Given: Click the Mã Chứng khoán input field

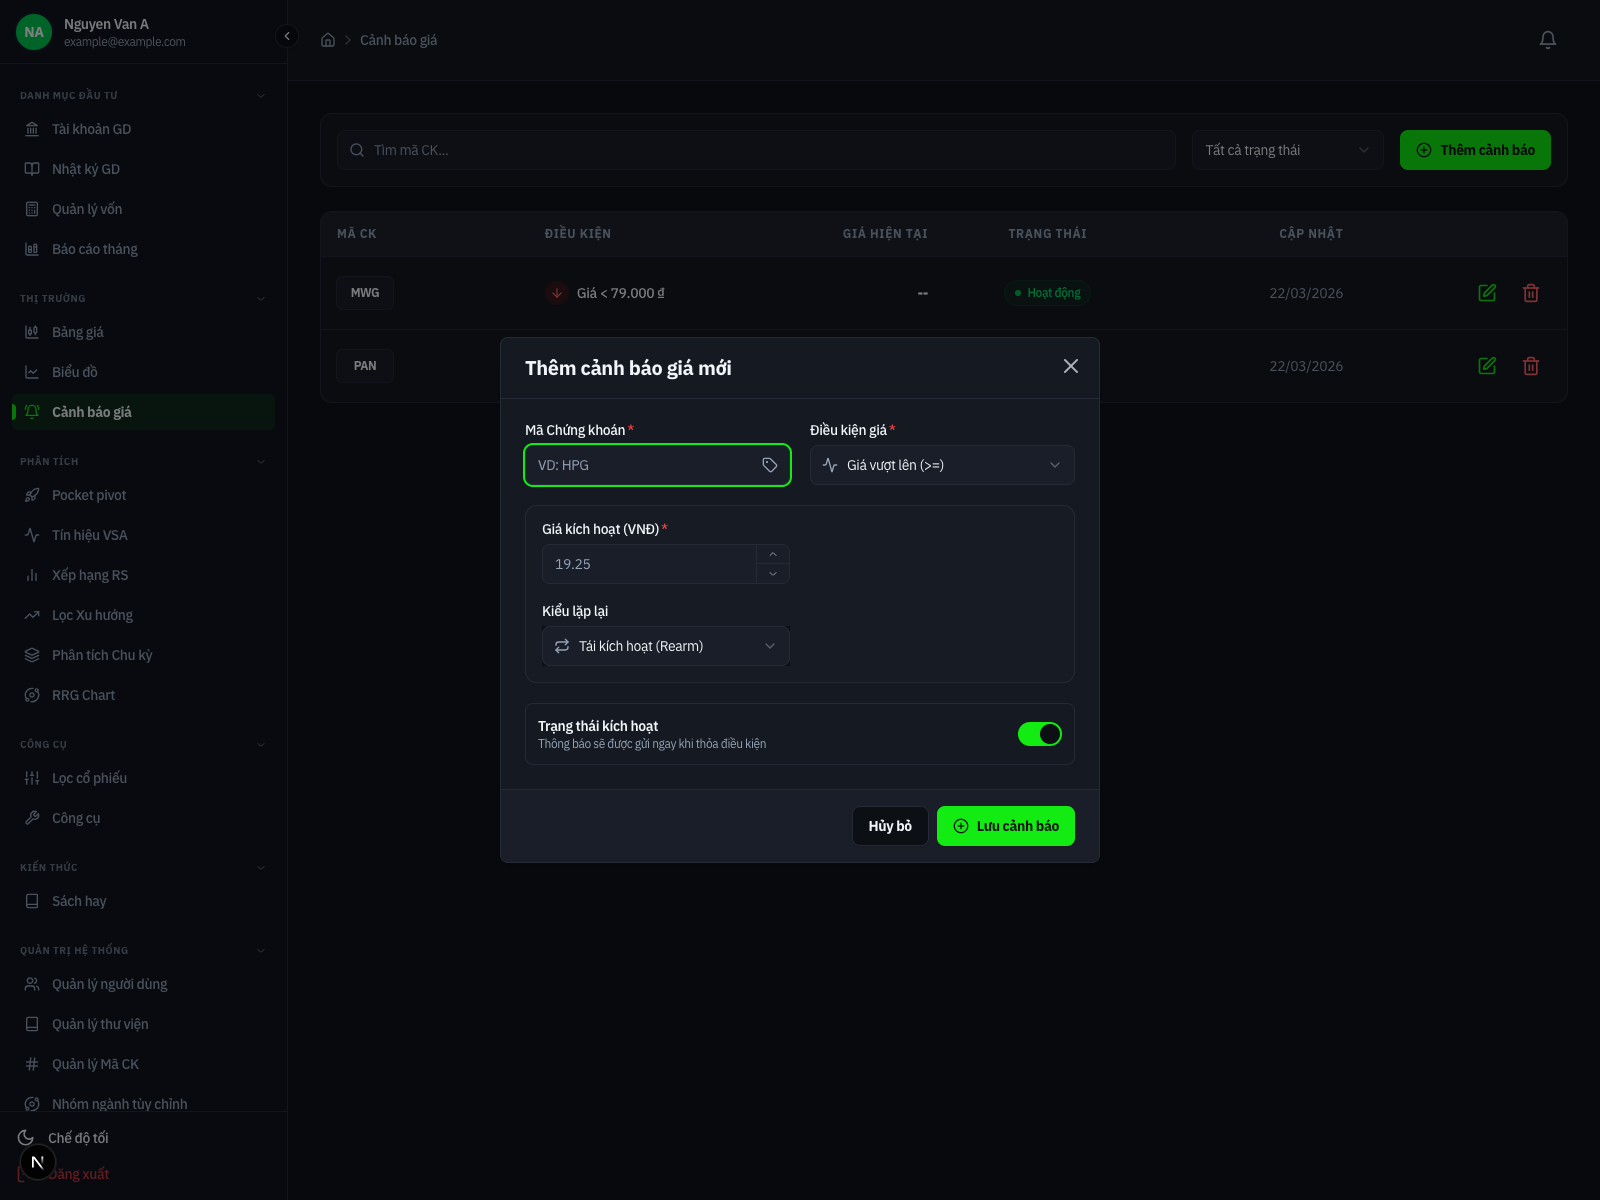Looking at the screenshot, I should tap(645, 465).
